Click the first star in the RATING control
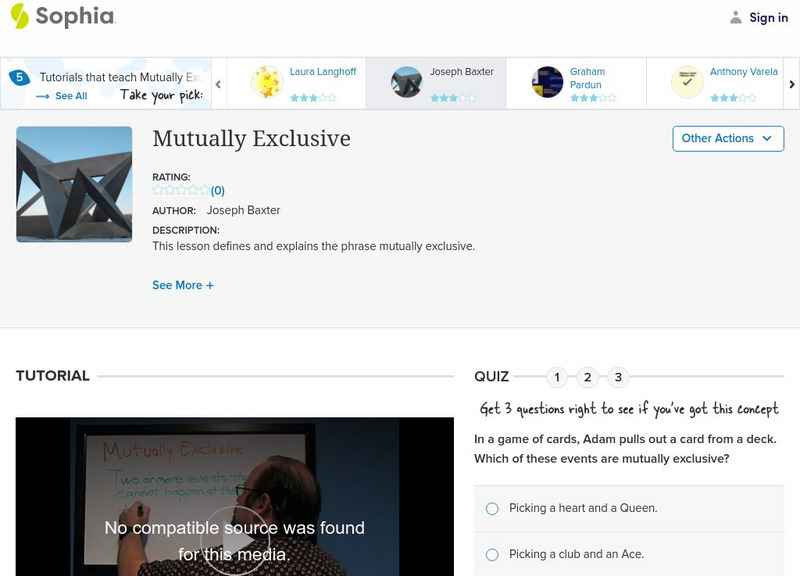Screen dimensions: 800x576 tap(156, 187)
